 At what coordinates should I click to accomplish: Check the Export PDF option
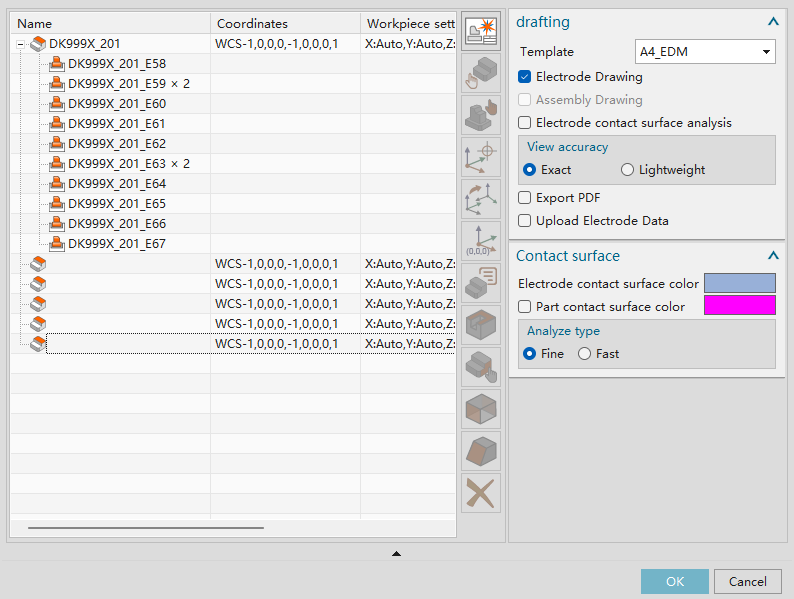(525, 198)
